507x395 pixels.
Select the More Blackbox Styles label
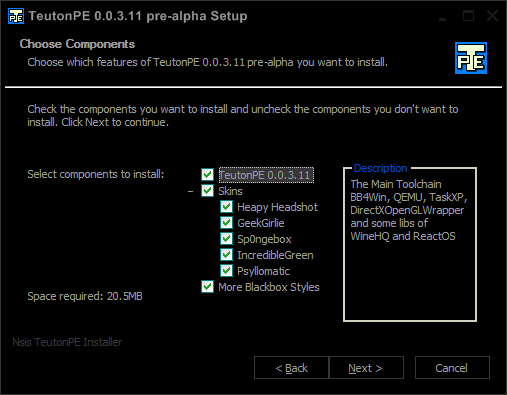(269, 287)
